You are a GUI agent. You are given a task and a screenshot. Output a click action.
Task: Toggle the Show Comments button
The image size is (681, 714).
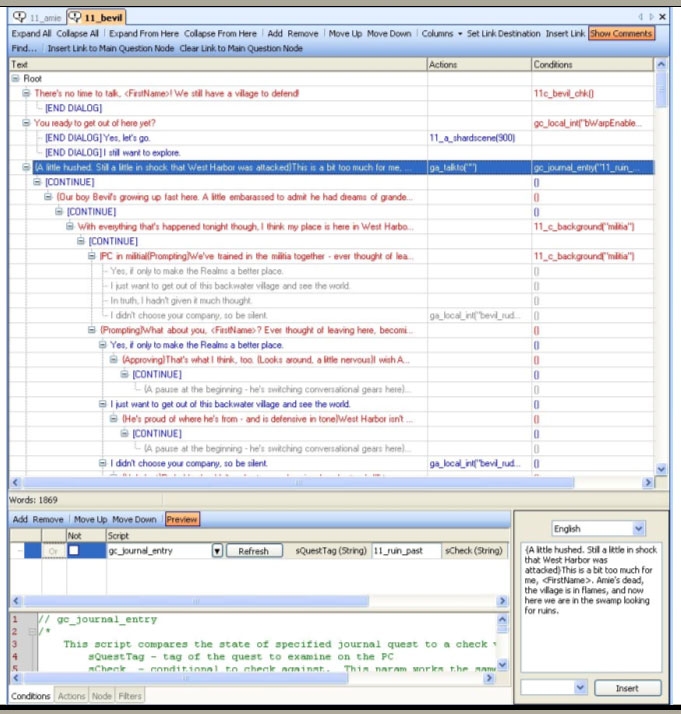(x=621, y=33)
